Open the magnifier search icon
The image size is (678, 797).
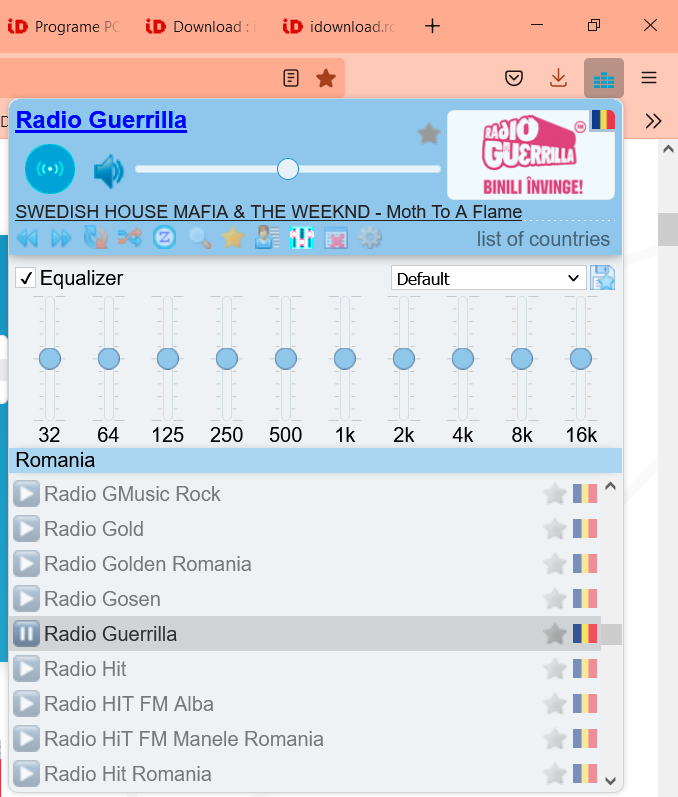(x=199, y=238)
